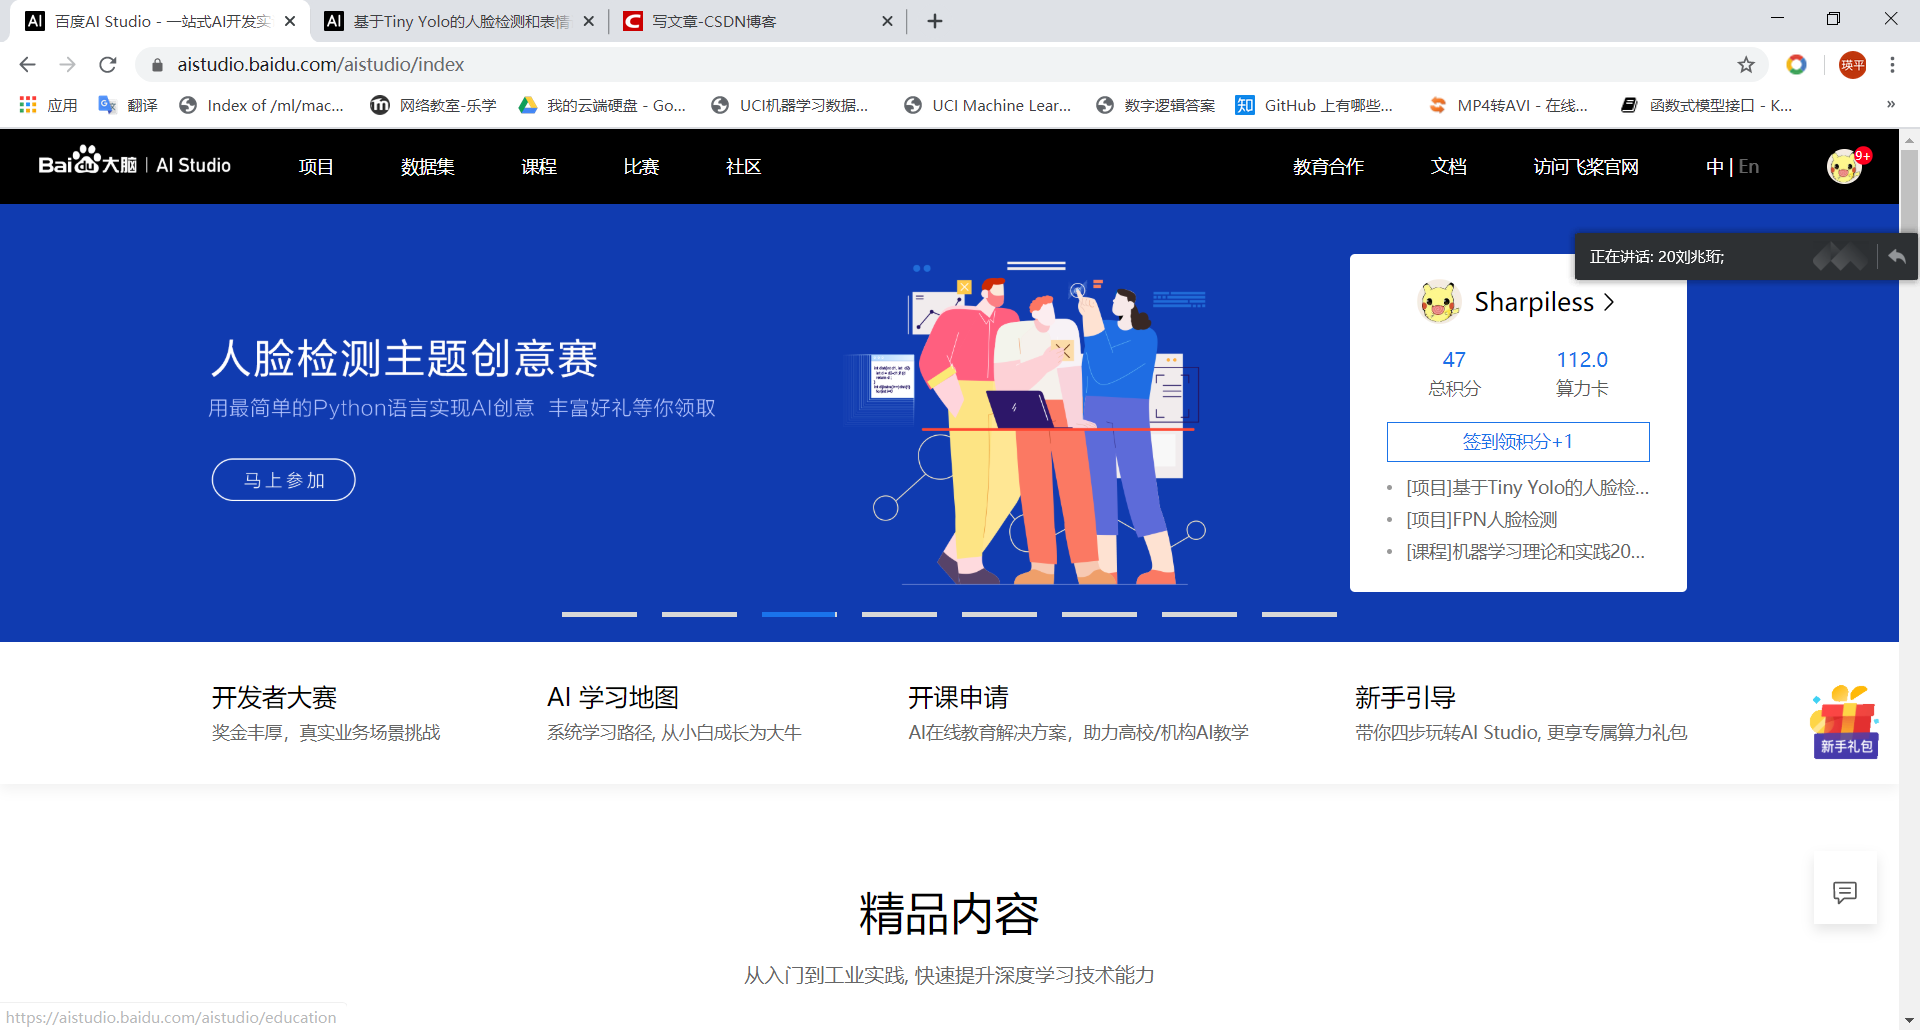
Task: Open the 数字逻辑答案 bookmark
Action: pos(1155,105)
